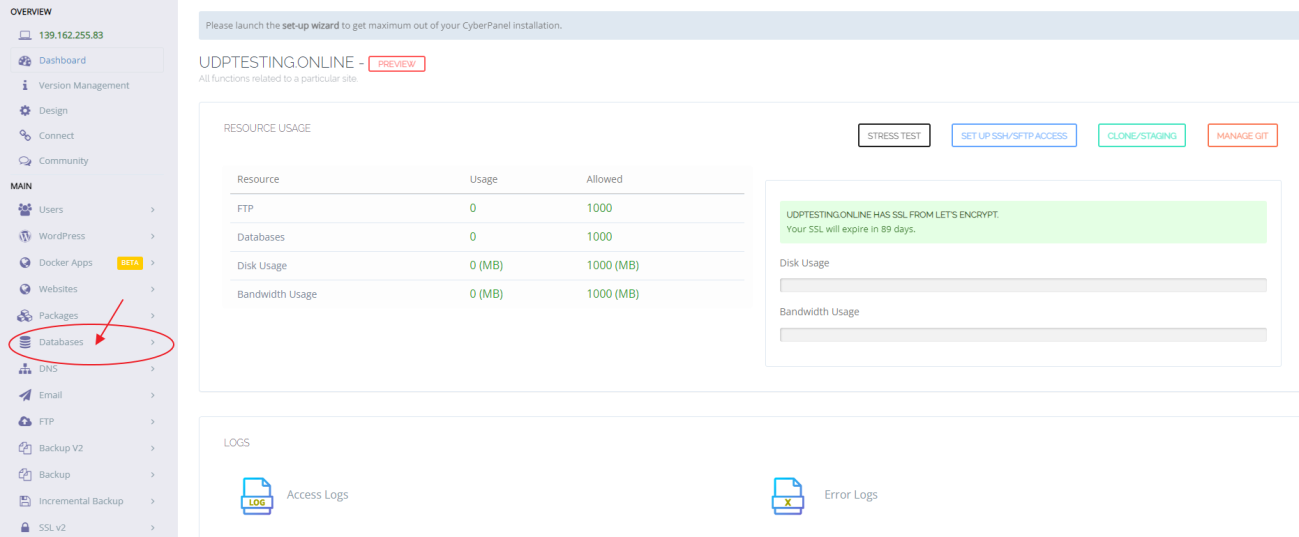Click the Let's Encrypt SSL notice
Screen dimensions: 1299x537
click(1023, 222)
